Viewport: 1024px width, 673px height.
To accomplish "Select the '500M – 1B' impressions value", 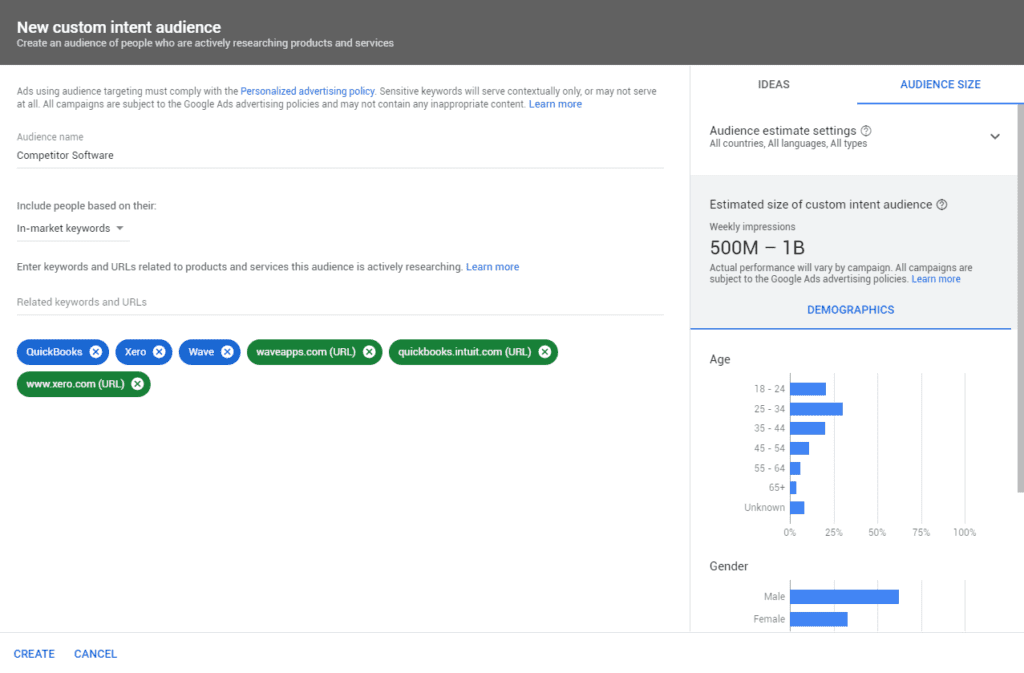I will point(757,248).
